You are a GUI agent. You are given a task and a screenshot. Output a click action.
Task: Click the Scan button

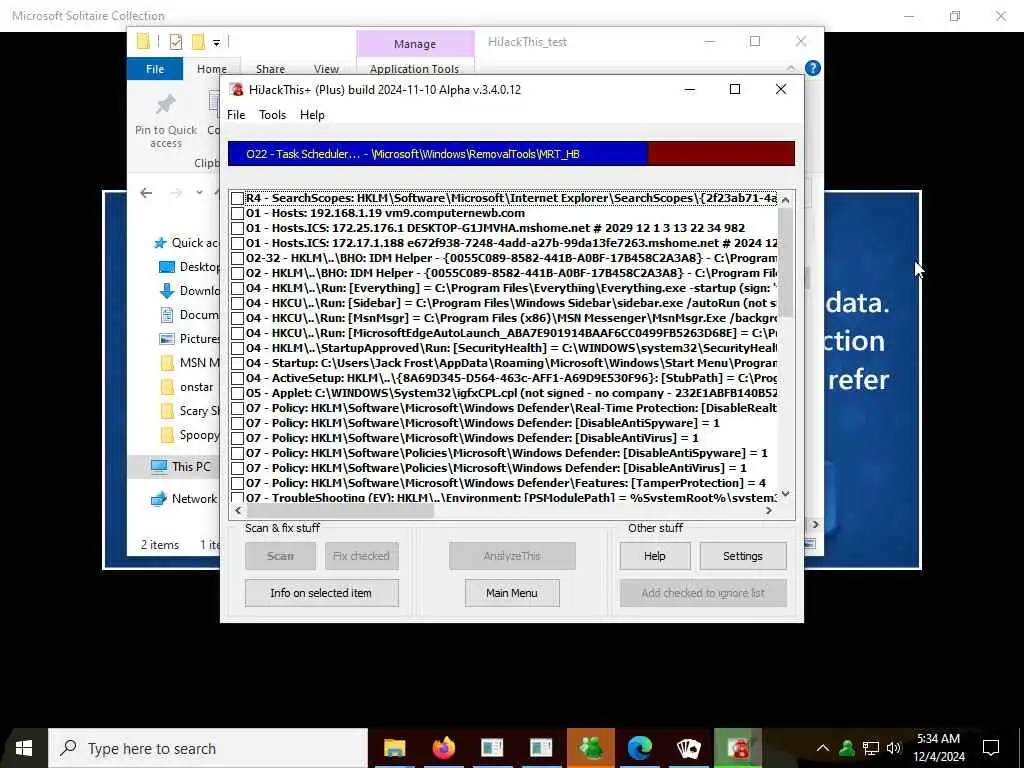[280, 556]
